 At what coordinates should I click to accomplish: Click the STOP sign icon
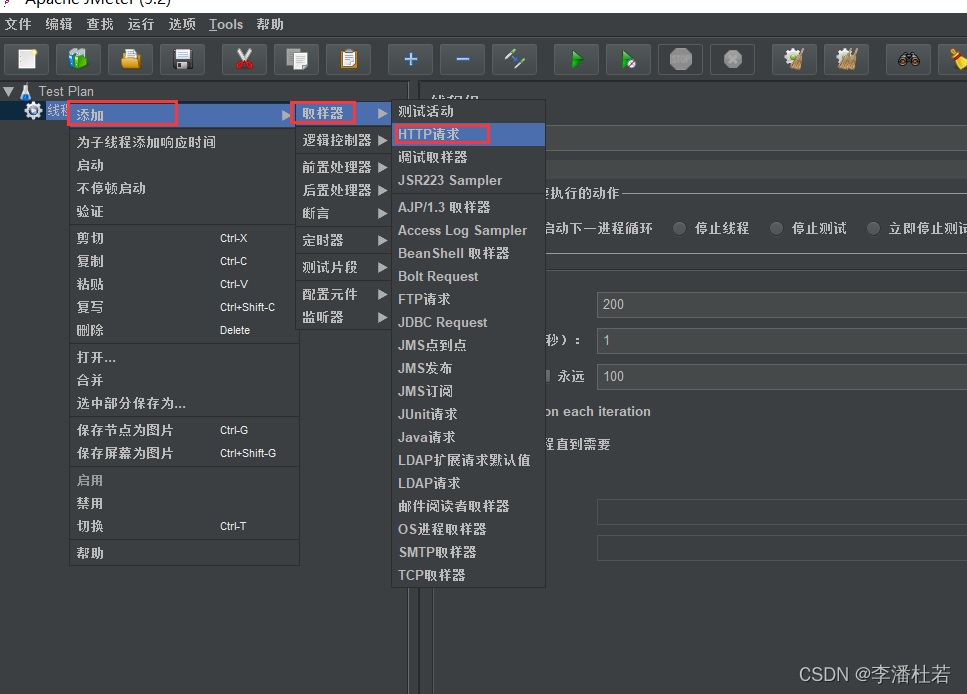pyautogui.click(x=681, y=59)
